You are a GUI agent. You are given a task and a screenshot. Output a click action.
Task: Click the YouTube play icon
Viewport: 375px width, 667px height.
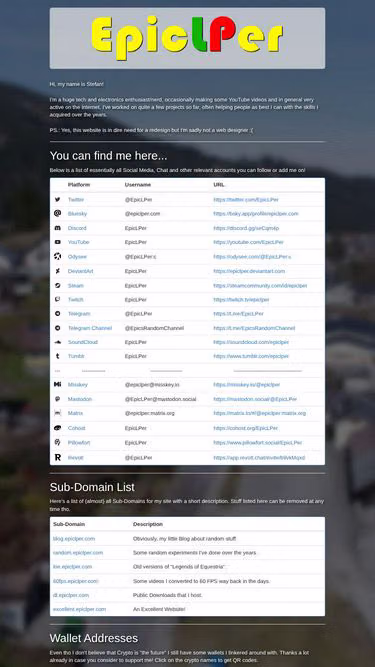[57, 242]
